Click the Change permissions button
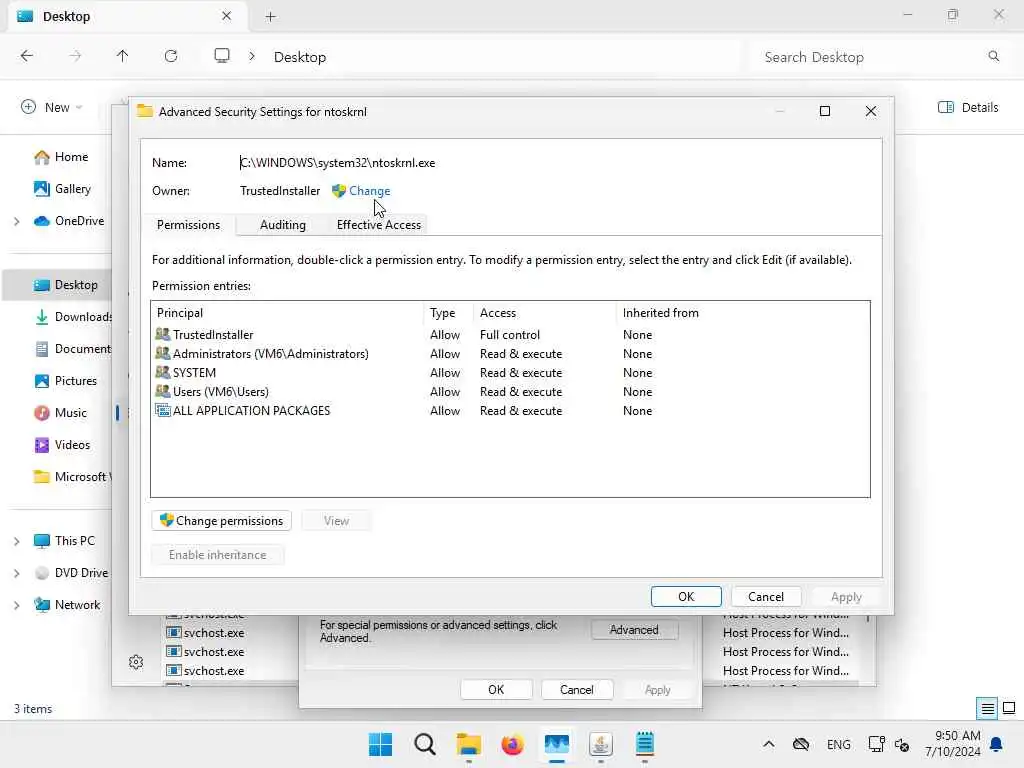This screenshot has height=768, width=1024. [221, 520]
